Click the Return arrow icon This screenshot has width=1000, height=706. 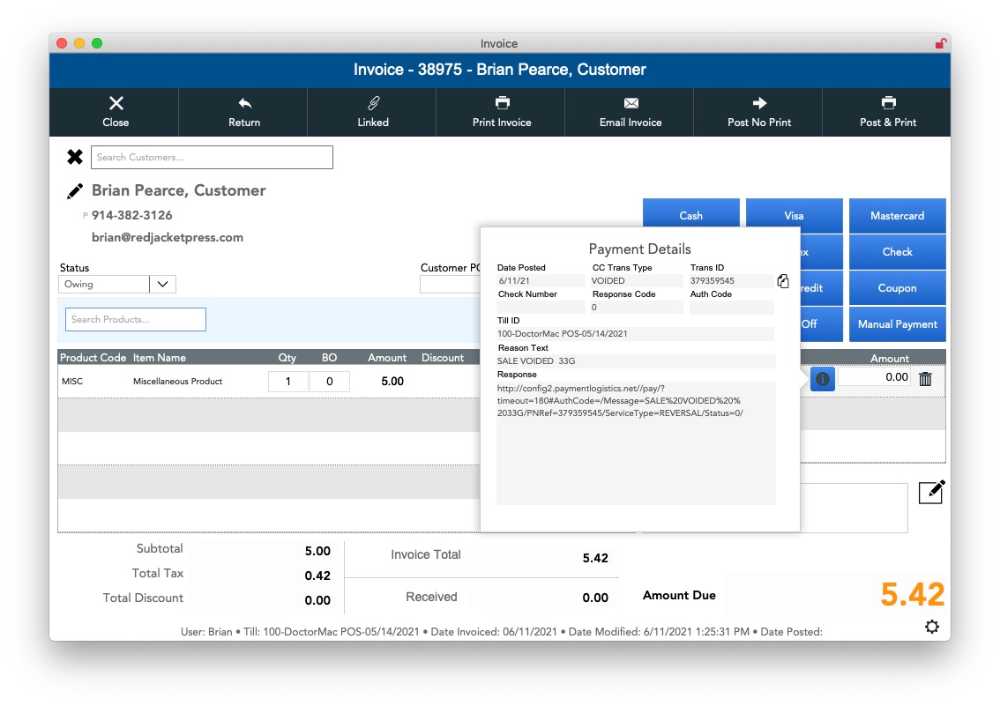point(244,103)
